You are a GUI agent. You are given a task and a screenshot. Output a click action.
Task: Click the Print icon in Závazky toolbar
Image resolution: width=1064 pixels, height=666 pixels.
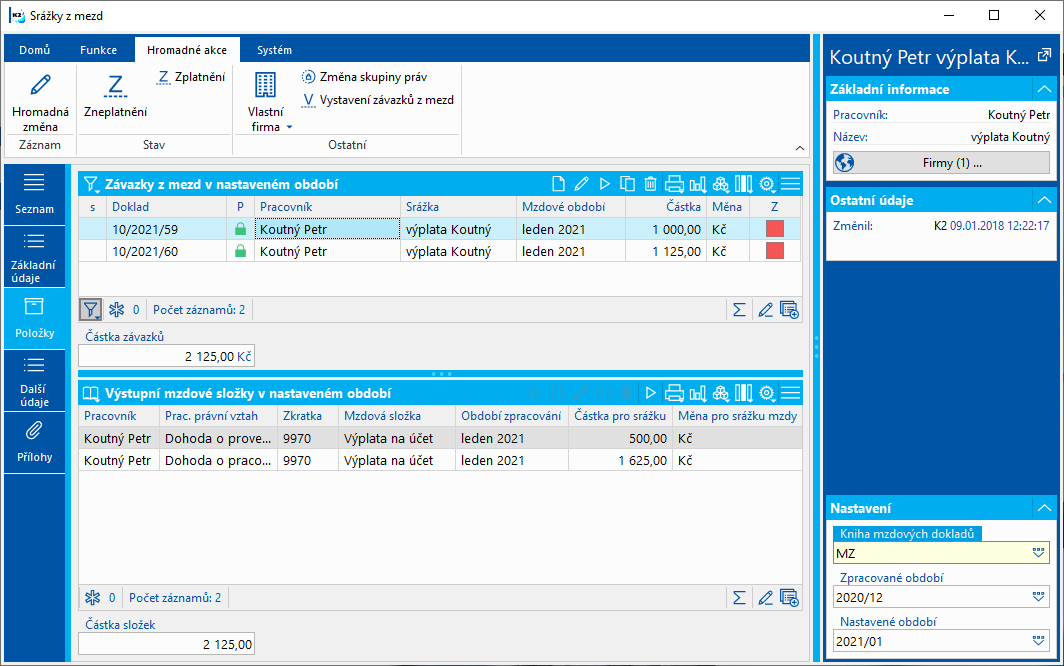(674, 184)
